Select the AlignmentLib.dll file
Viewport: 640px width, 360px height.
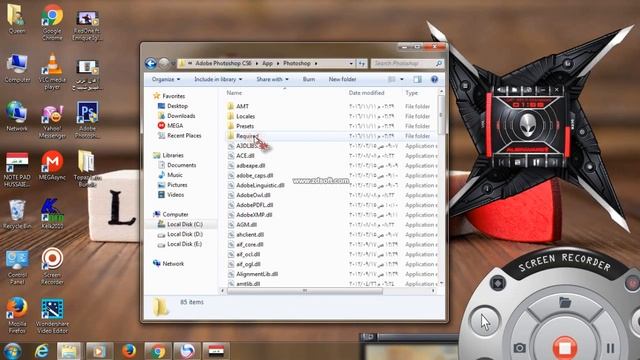(x=257, y=274)
